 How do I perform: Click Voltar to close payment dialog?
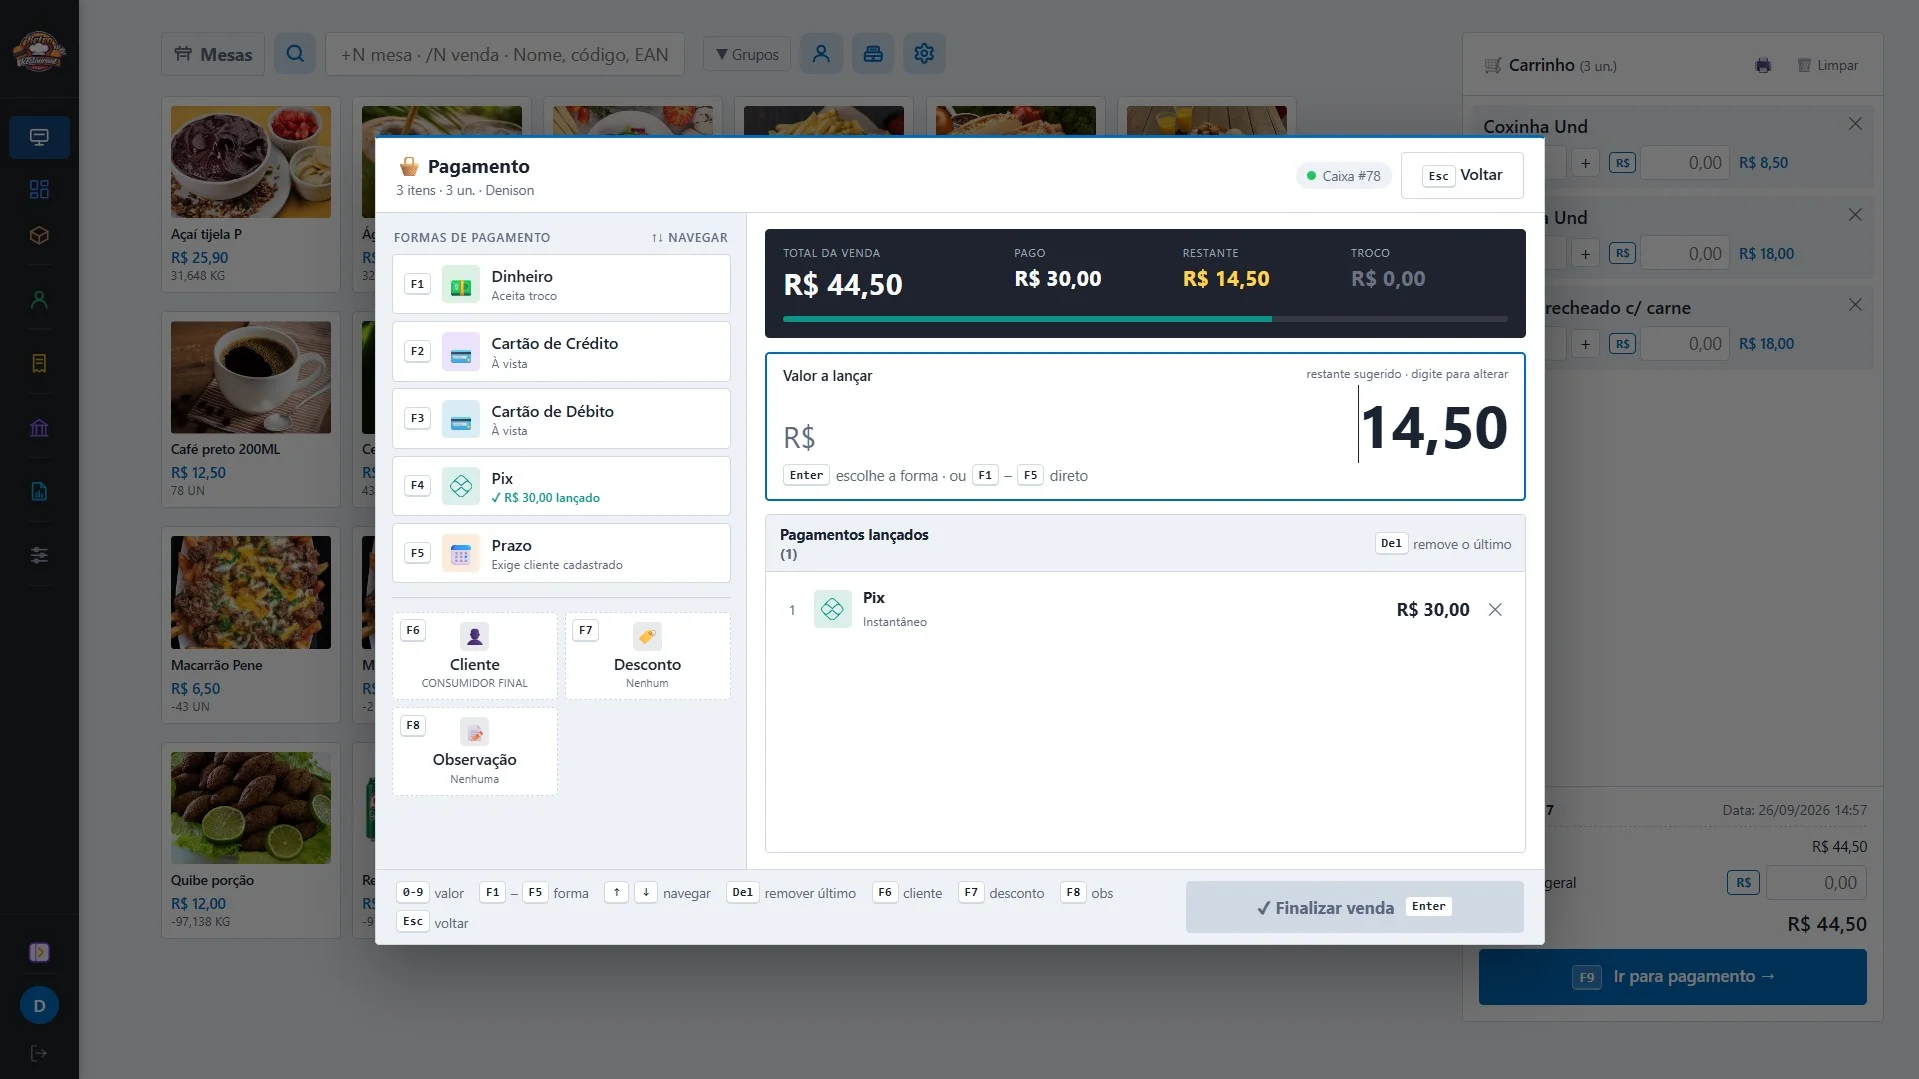[x=1462, y=175]
